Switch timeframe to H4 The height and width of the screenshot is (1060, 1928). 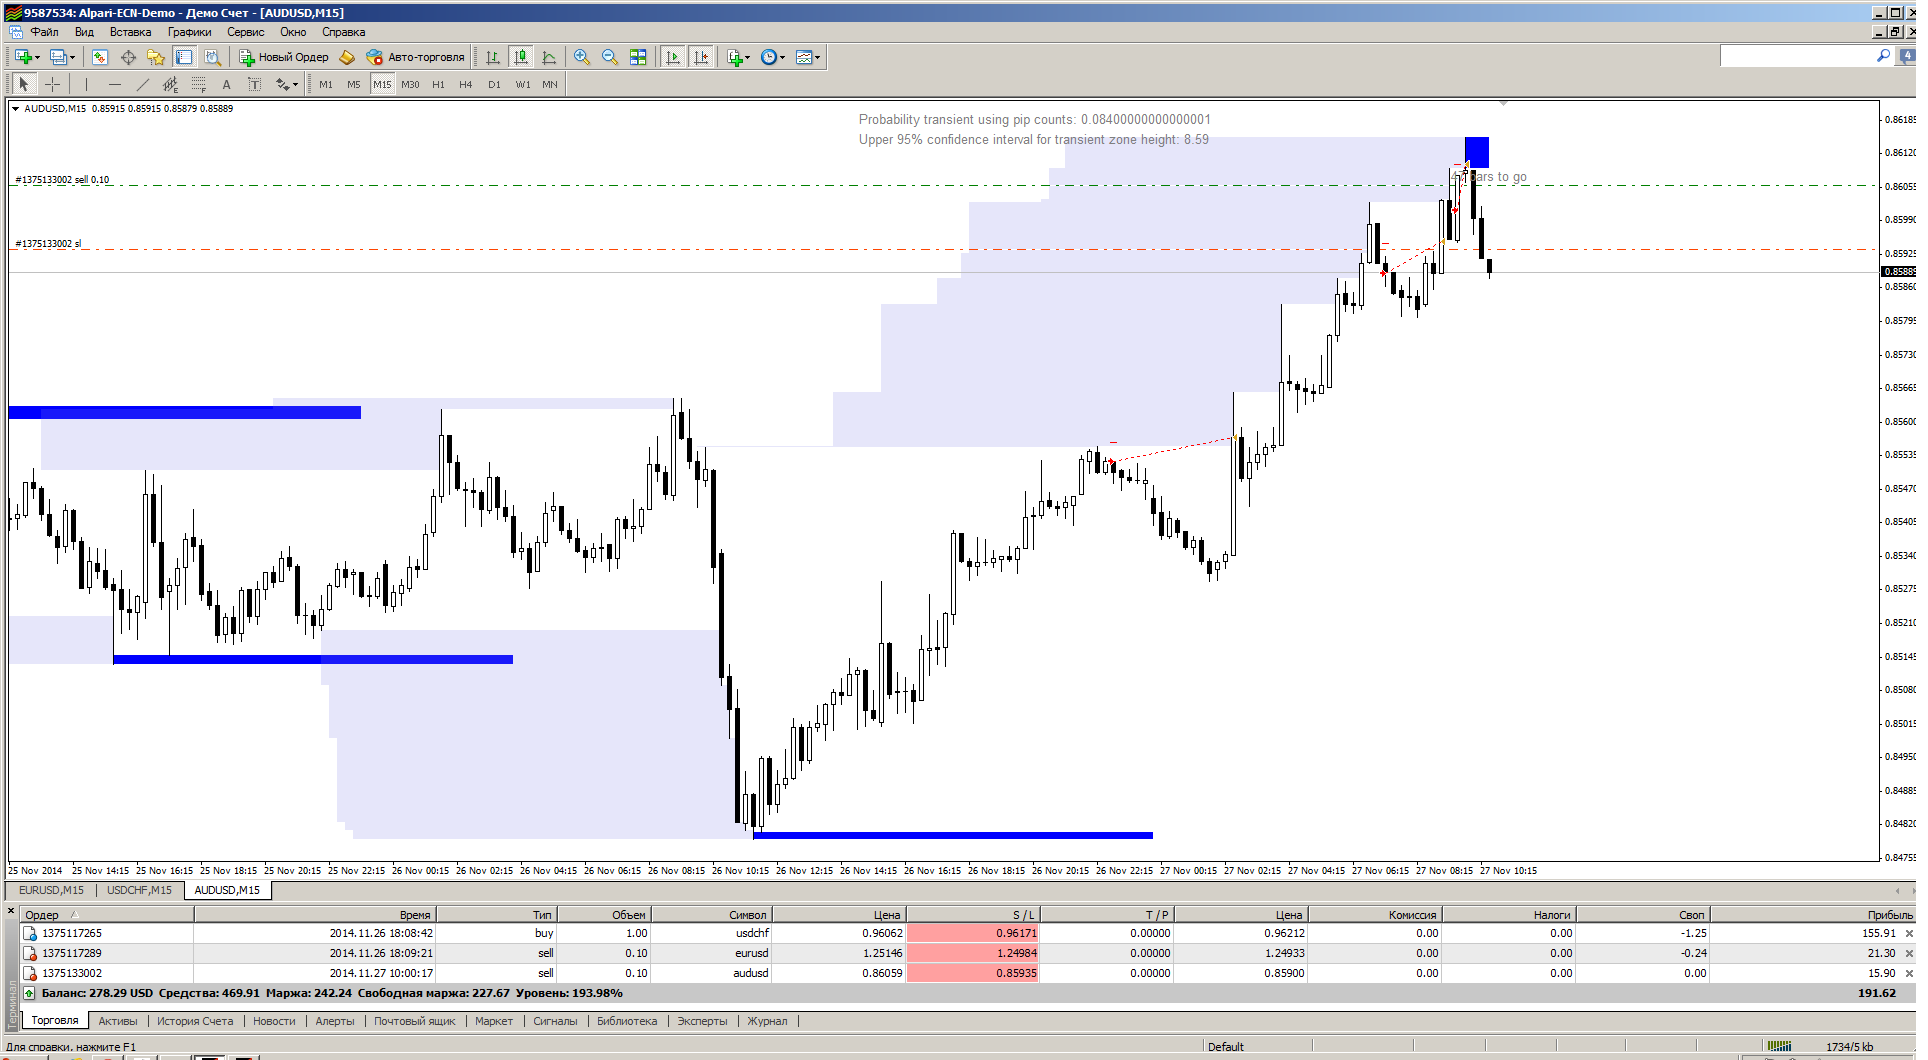466,84
